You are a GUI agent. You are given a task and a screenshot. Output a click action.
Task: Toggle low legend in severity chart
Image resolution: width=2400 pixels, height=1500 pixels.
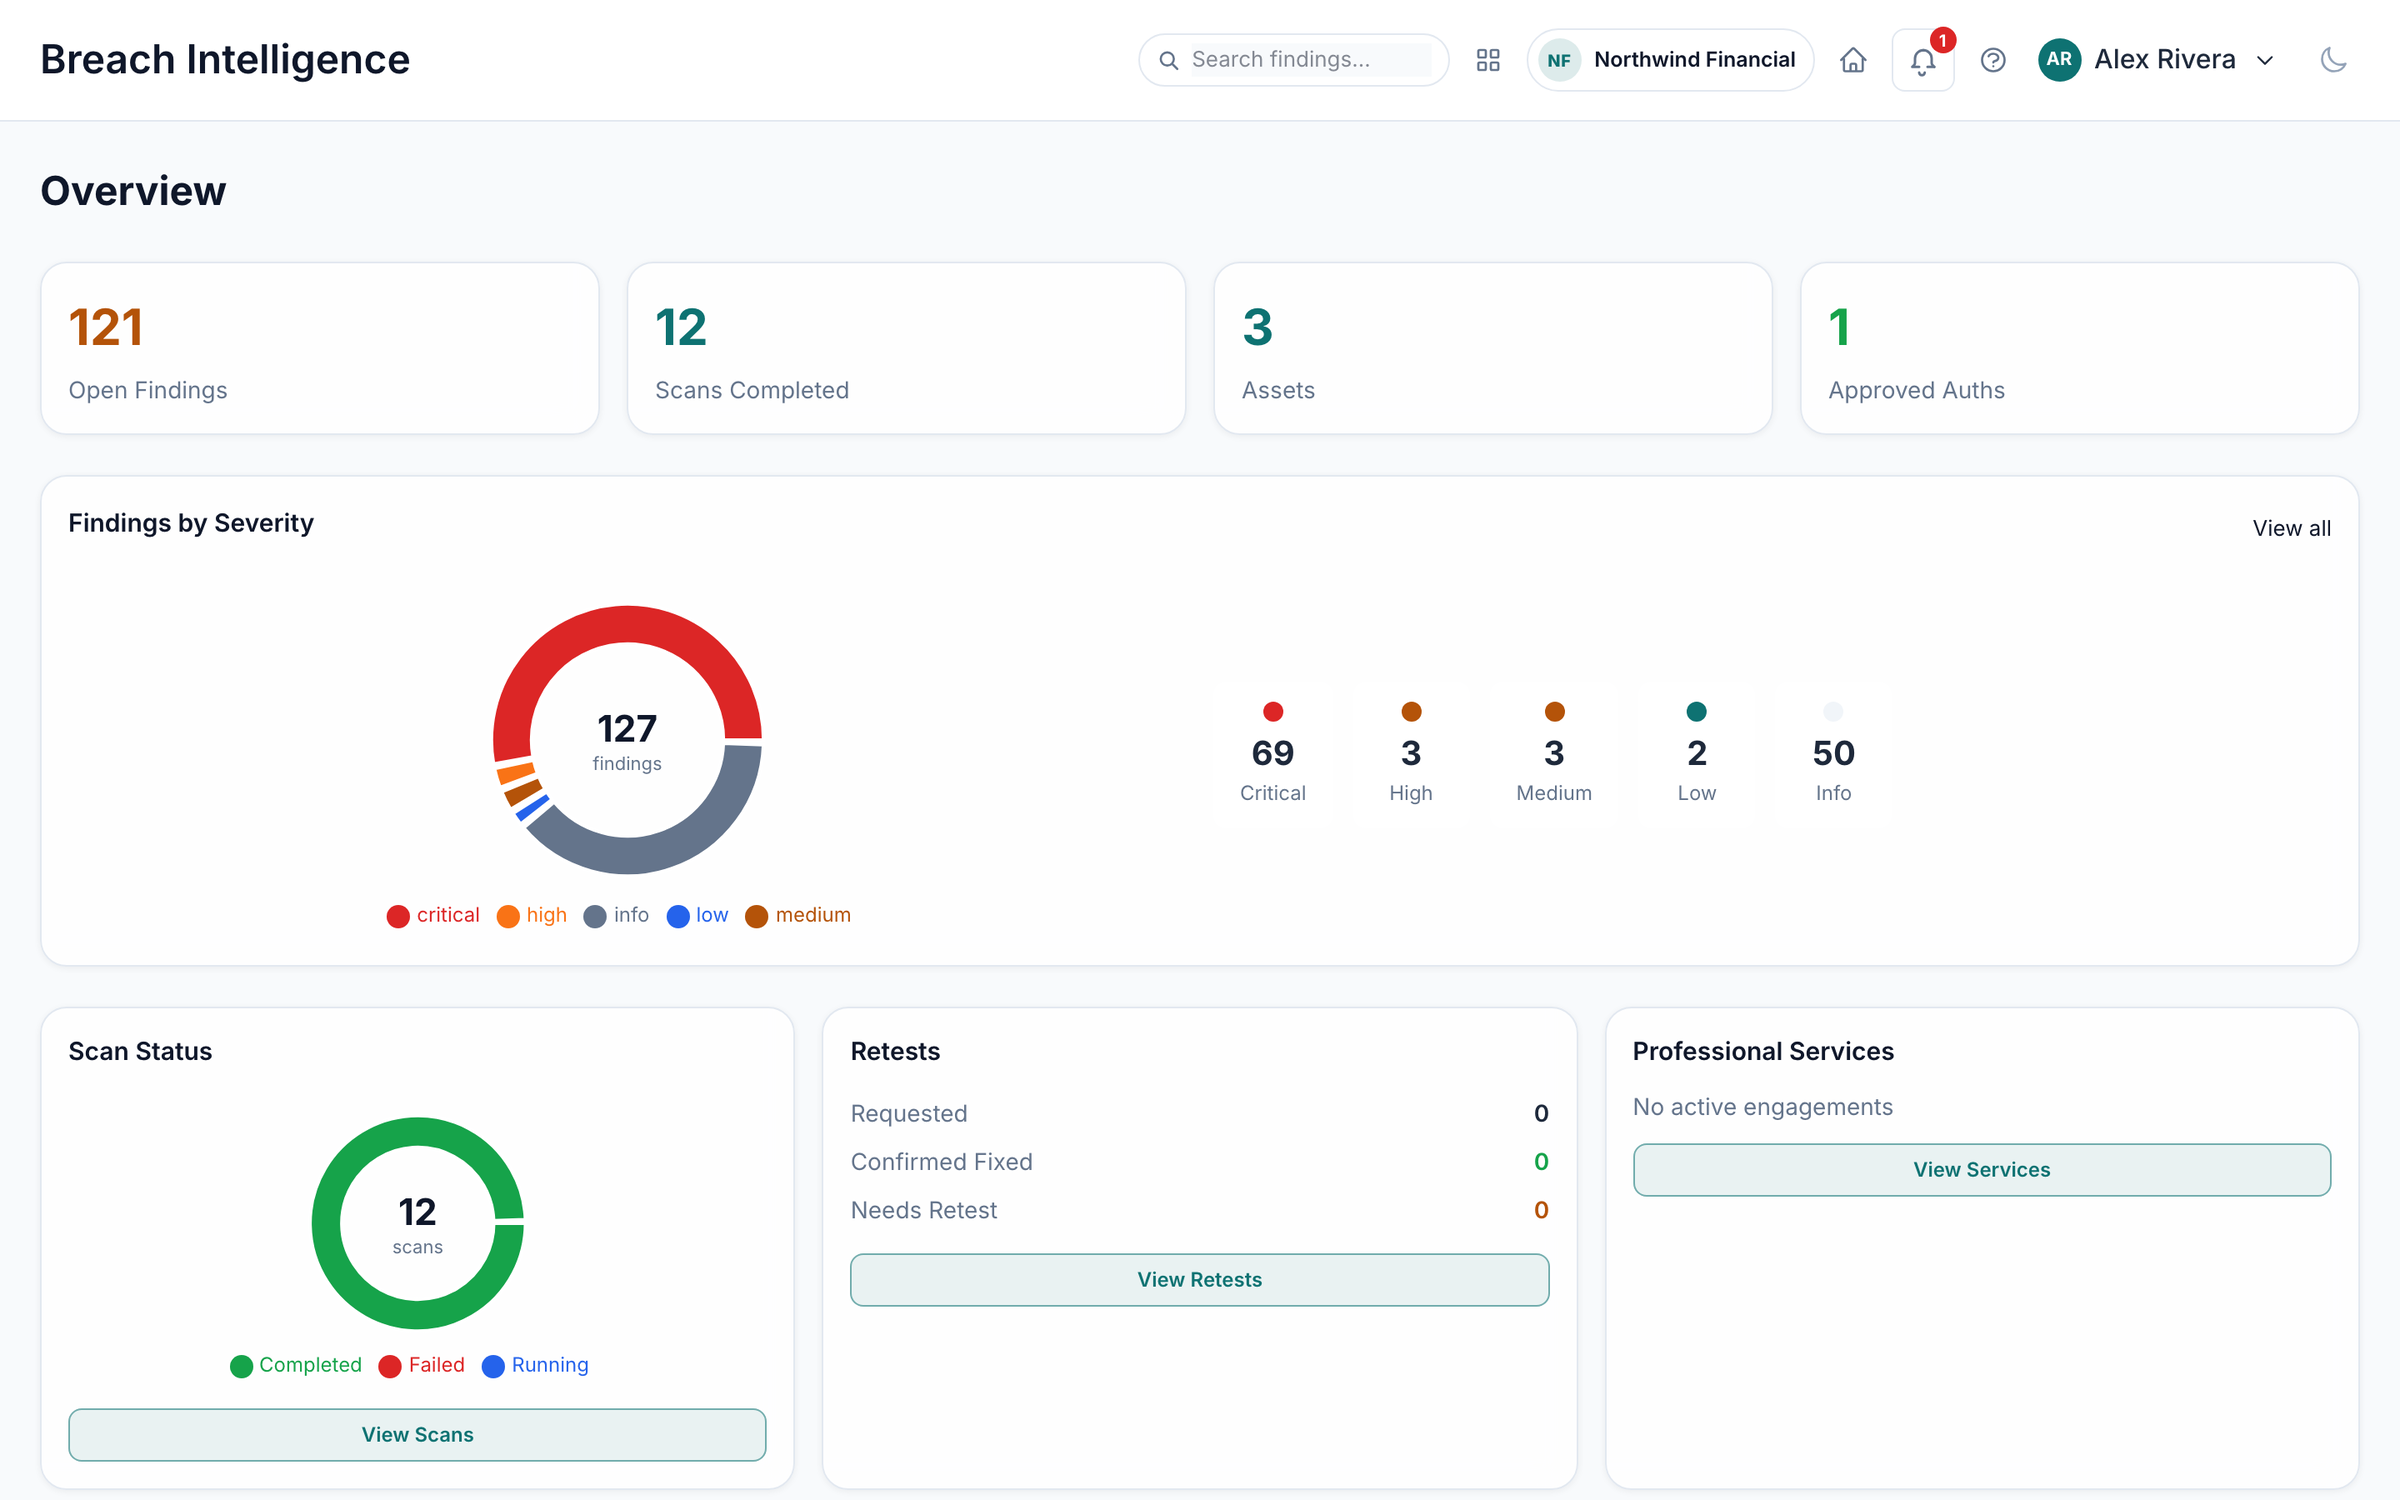[x=697, y=915]
